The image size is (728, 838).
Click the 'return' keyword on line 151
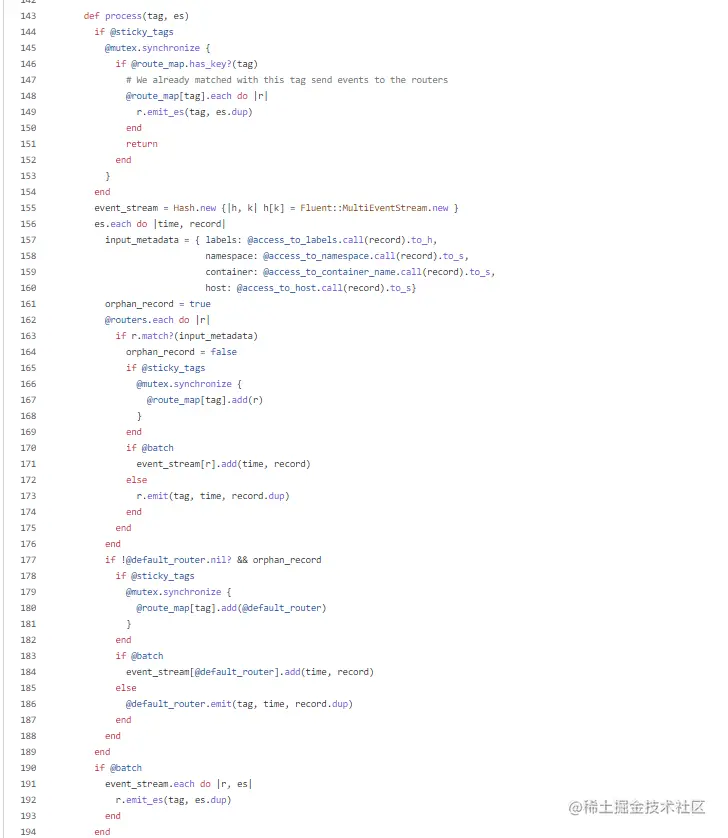click(142, 144)
